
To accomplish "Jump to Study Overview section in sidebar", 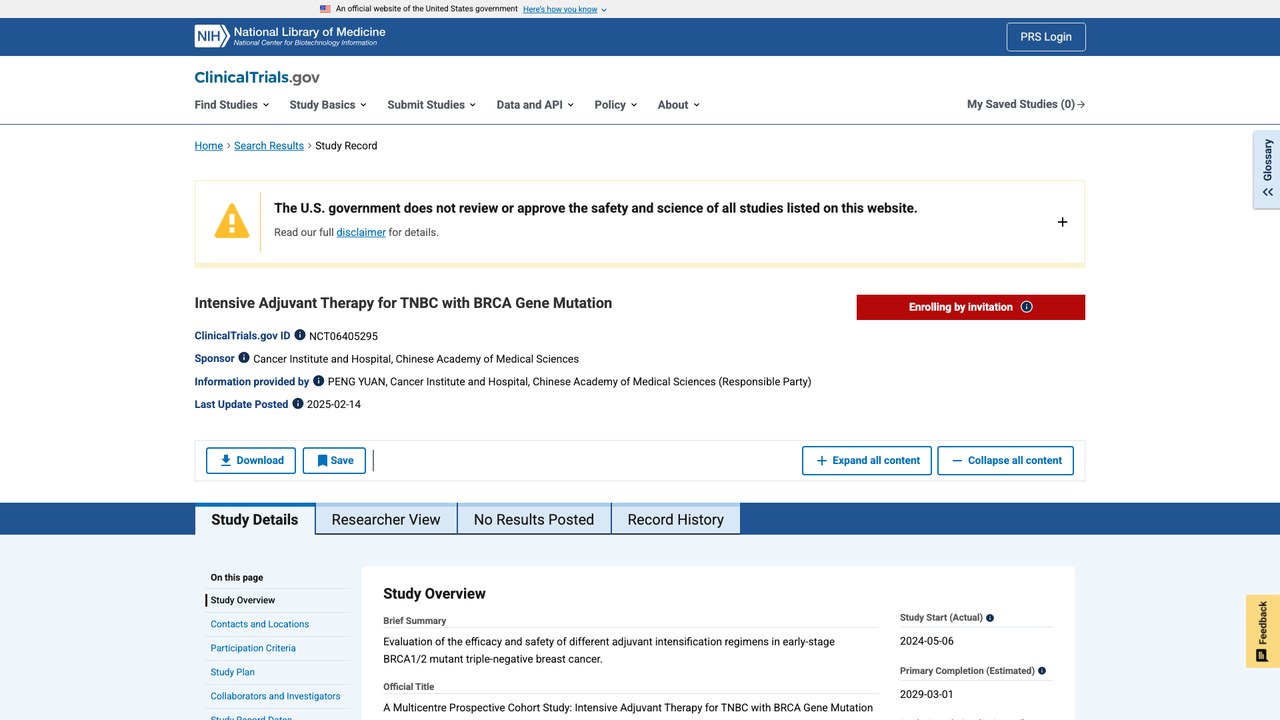I will point(243,600).
